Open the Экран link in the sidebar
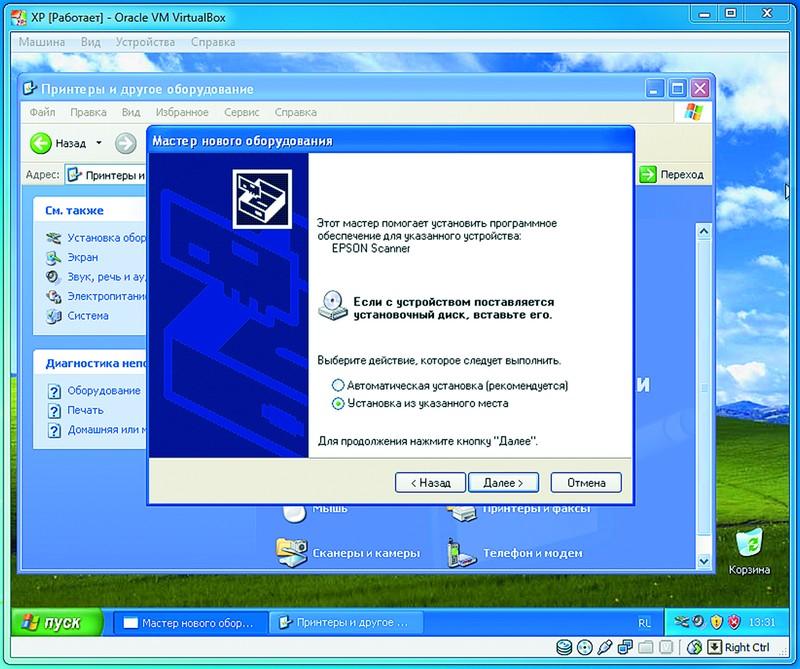 [83, 258]
